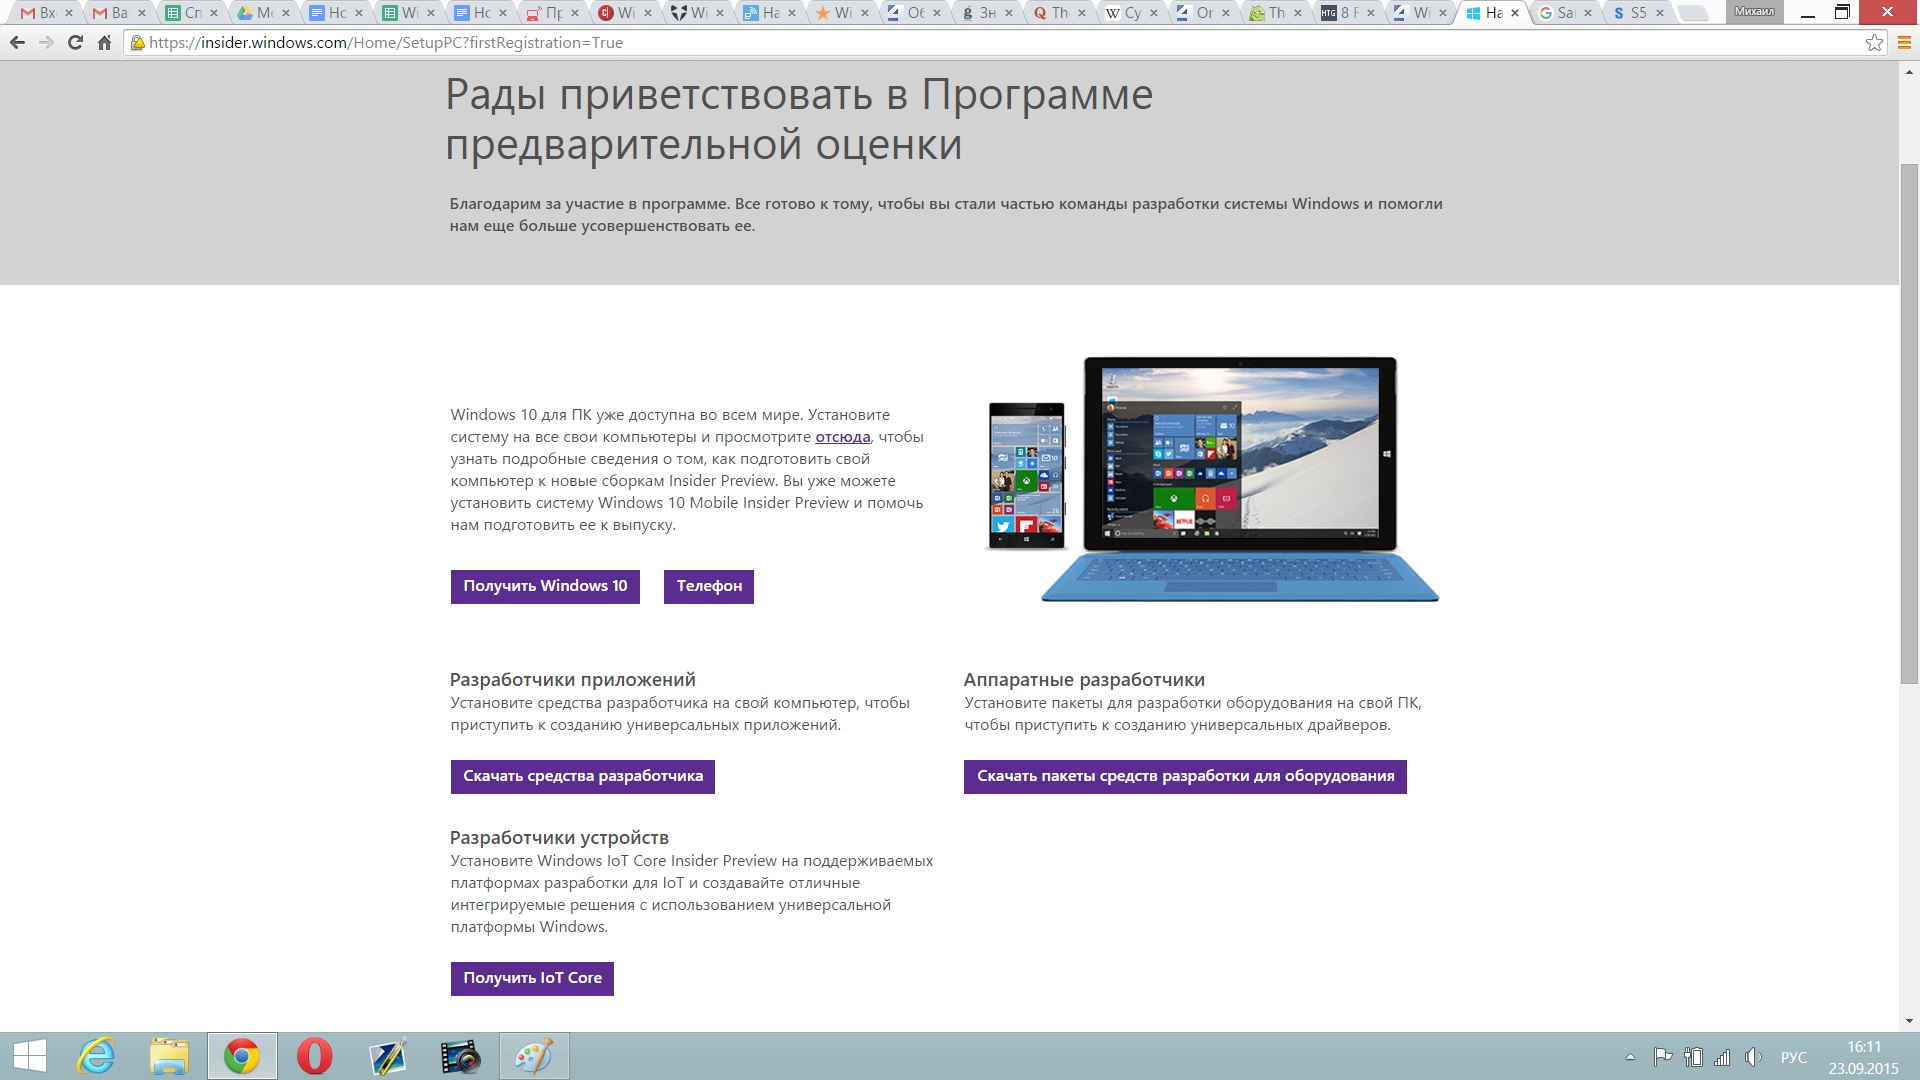Image resolution: width=1920 pixels, height=1080 pixels.
Task: Open the Paint app on taskbar
Action: click(x=534, y=1056)
